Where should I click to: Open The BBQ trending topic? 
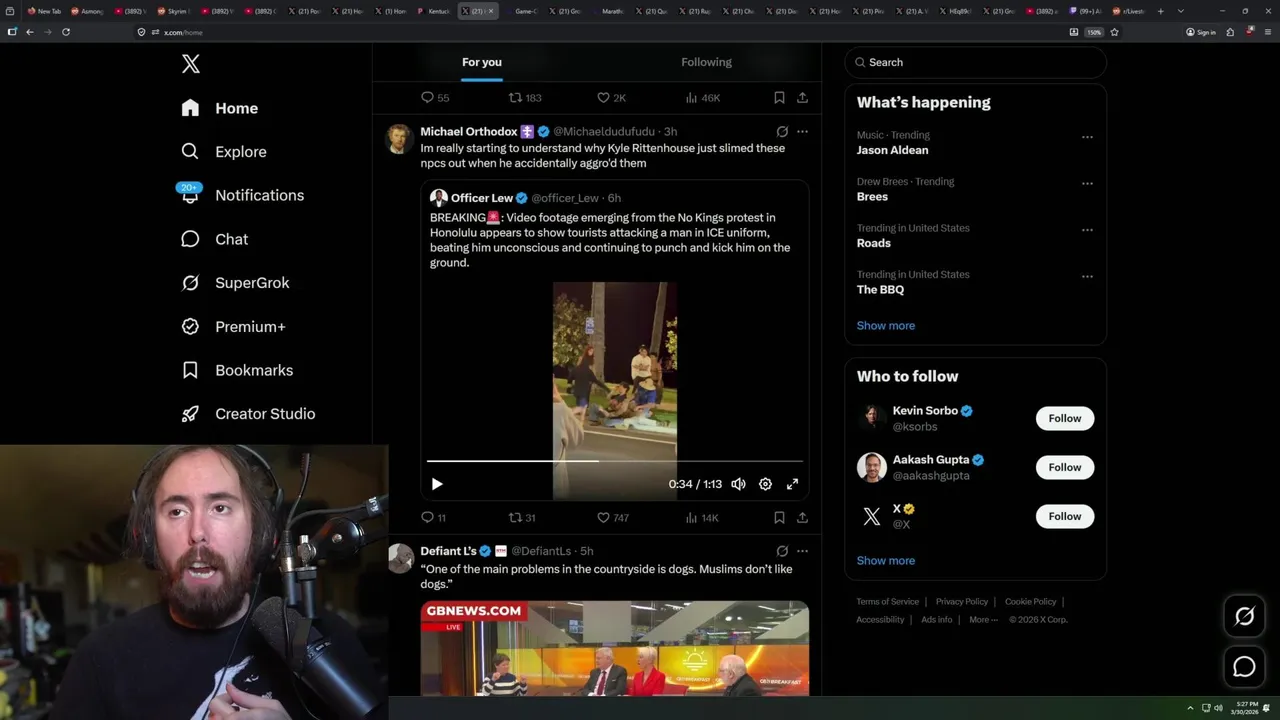point(880,290)
